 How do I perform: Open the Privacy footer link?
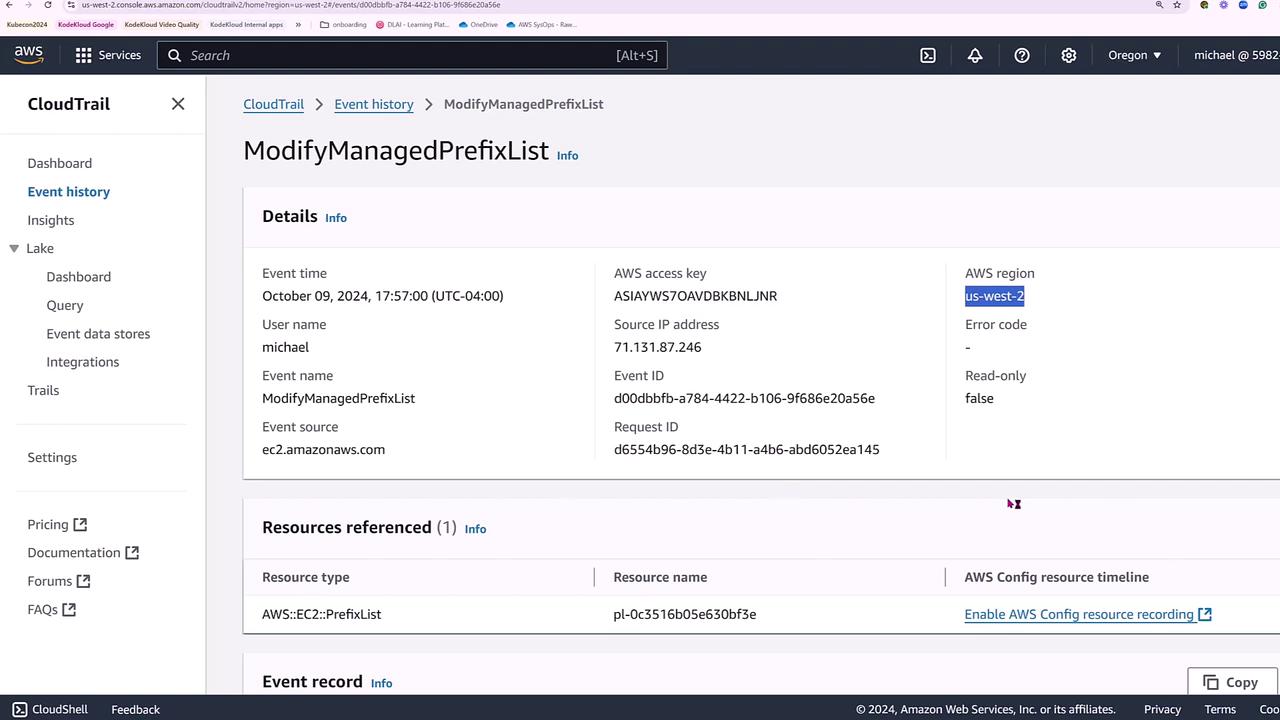point(1162,709)
